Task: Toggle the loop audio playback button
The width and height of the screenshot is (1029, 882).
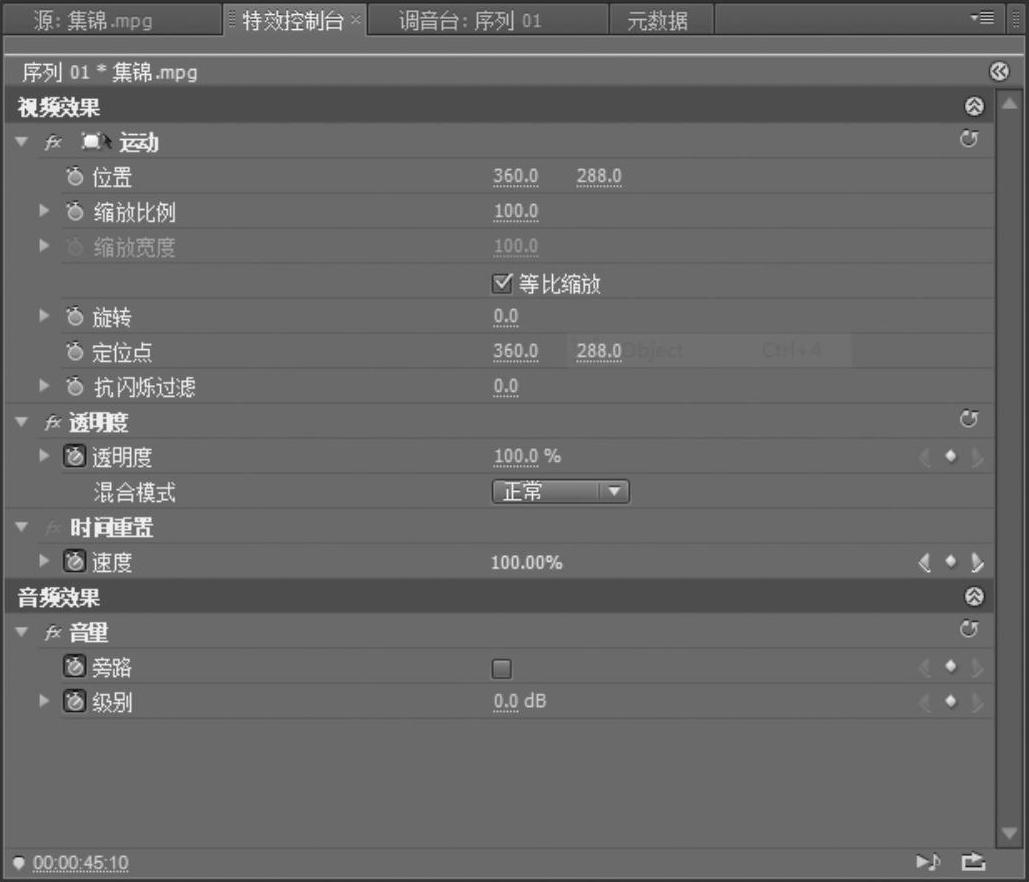Action: point(974,861)
